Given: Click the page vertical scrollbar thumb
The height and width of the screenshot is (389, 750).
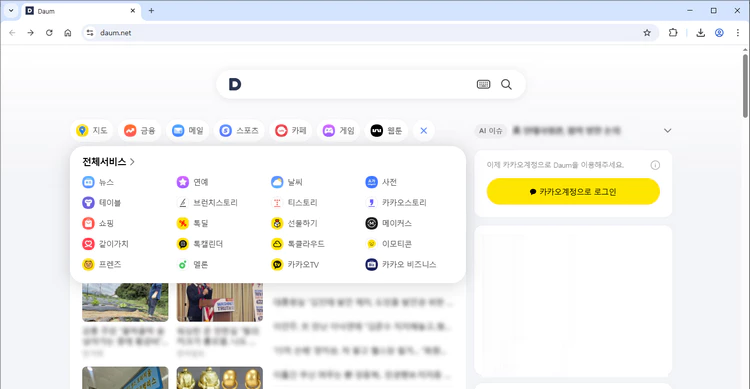Looking at the screenshot, I should (x=746, y=86).
